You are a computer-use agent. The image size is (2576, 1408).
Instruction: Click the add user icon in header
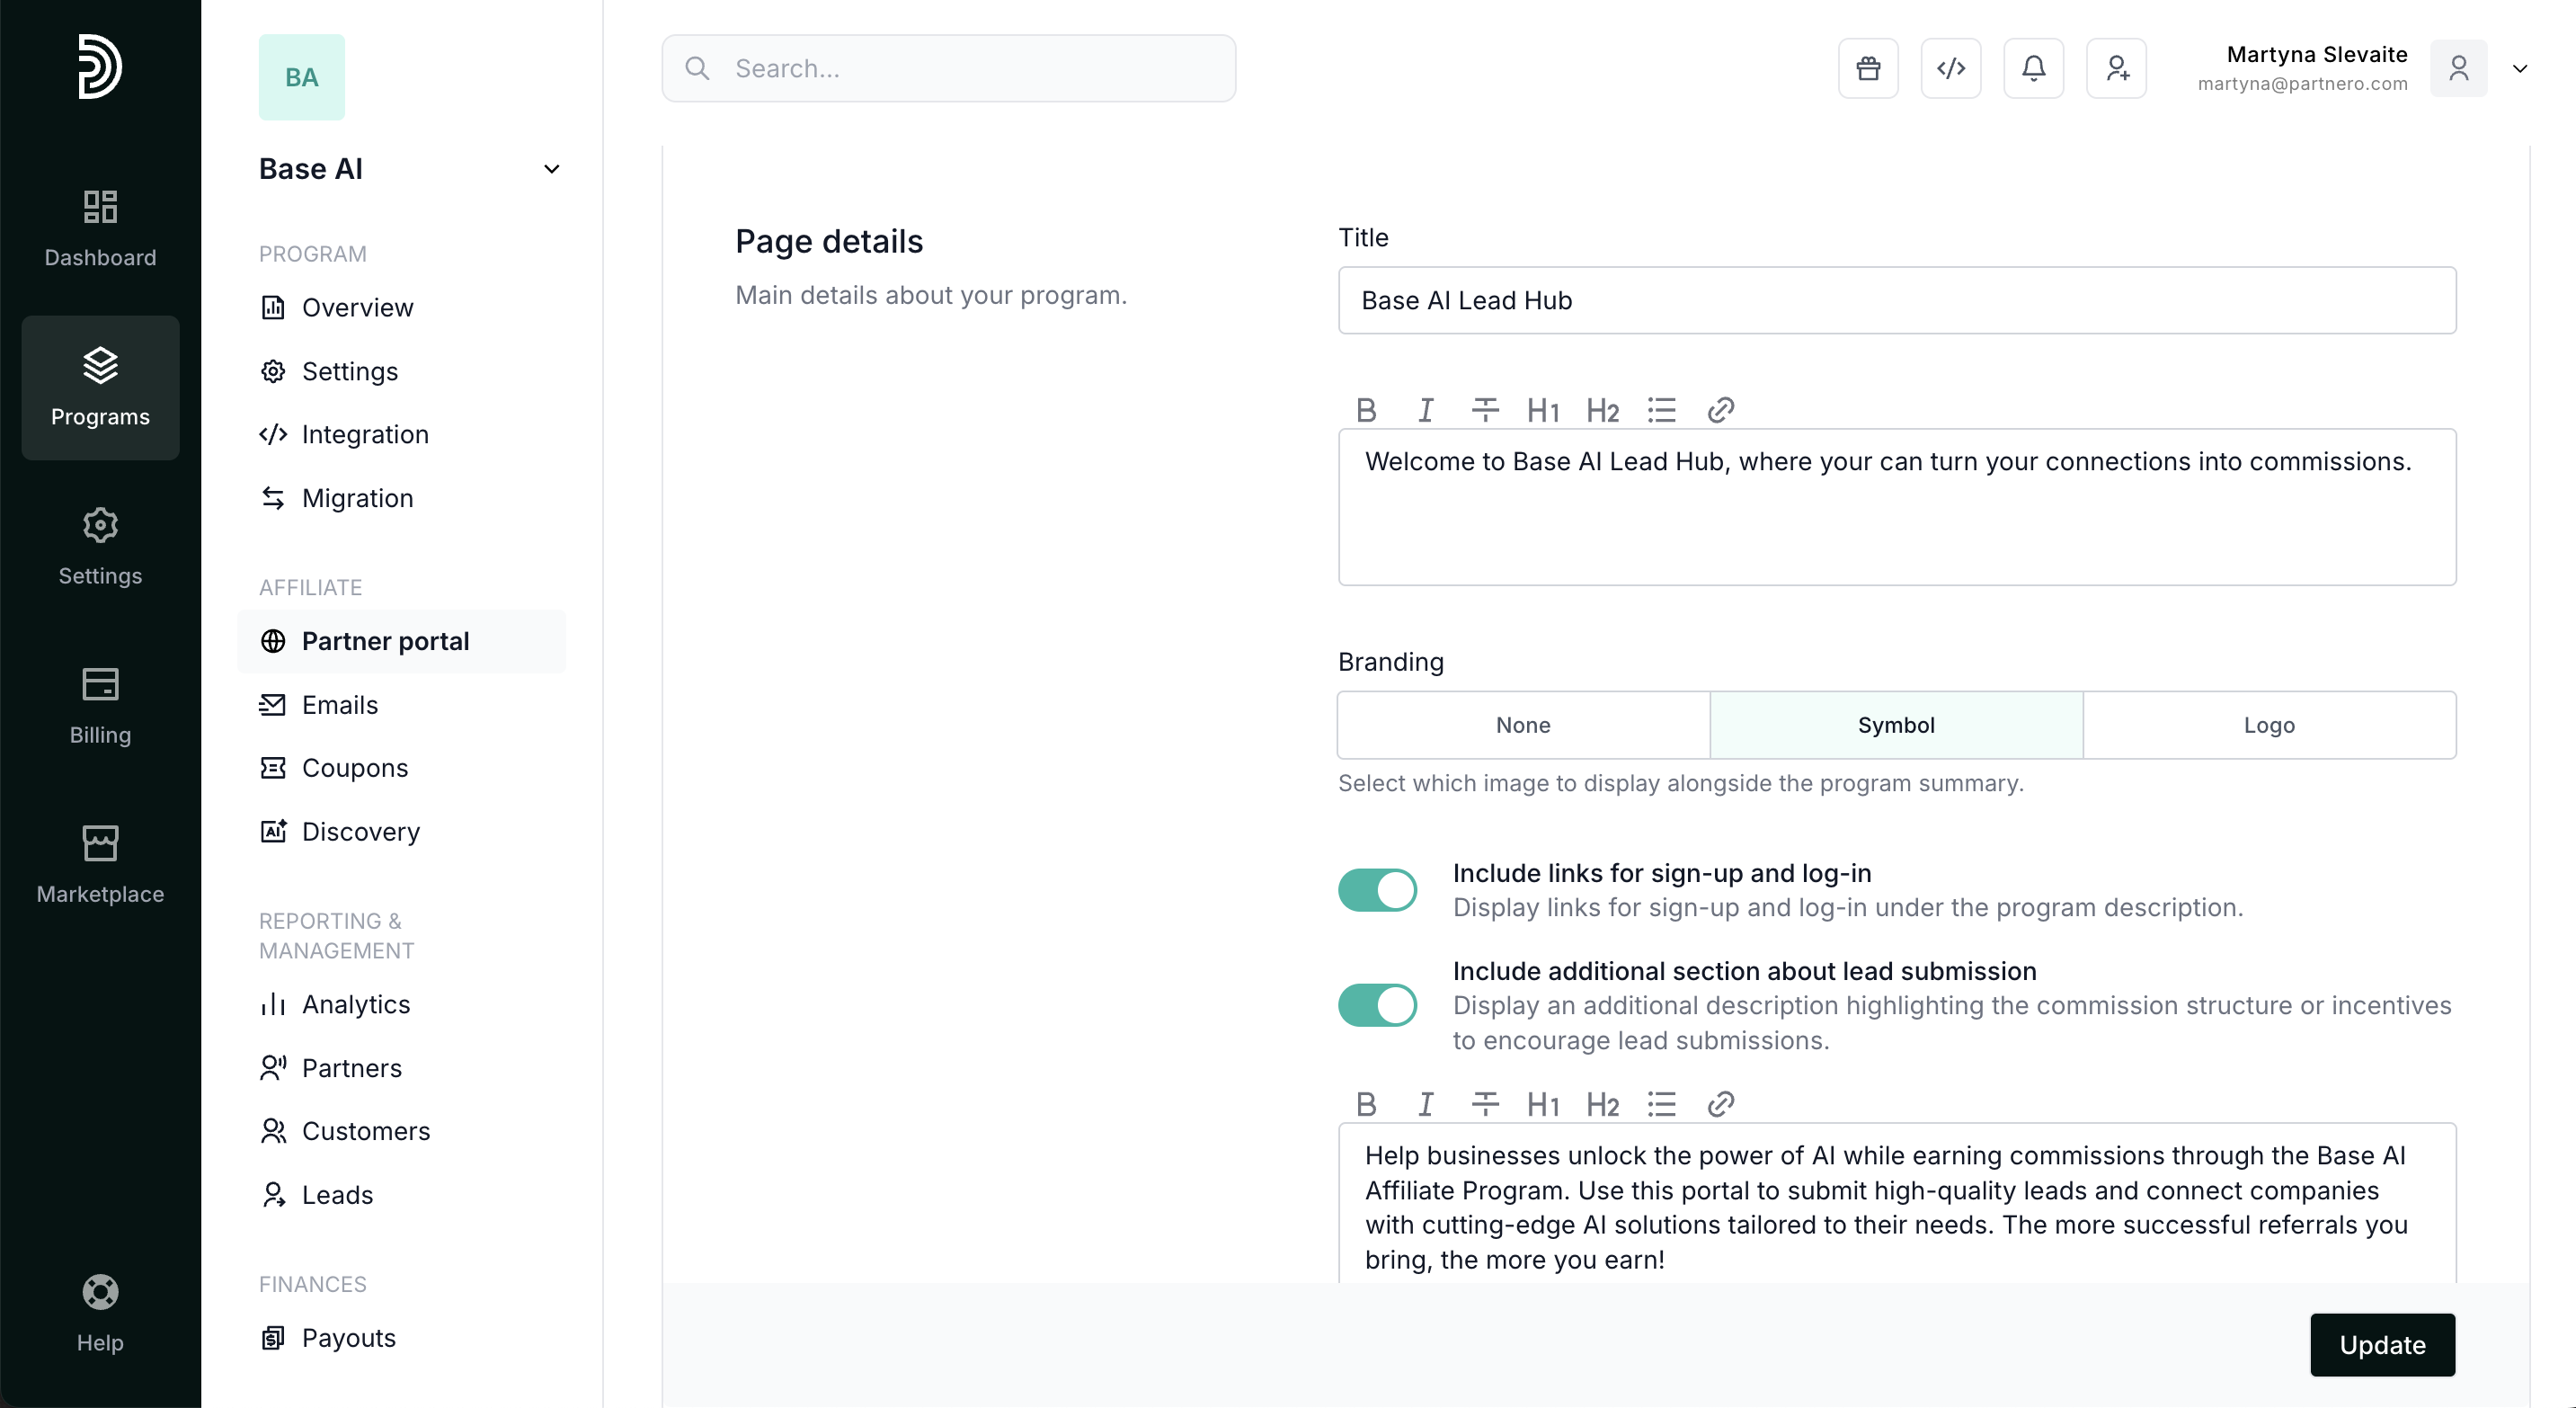2116,68
